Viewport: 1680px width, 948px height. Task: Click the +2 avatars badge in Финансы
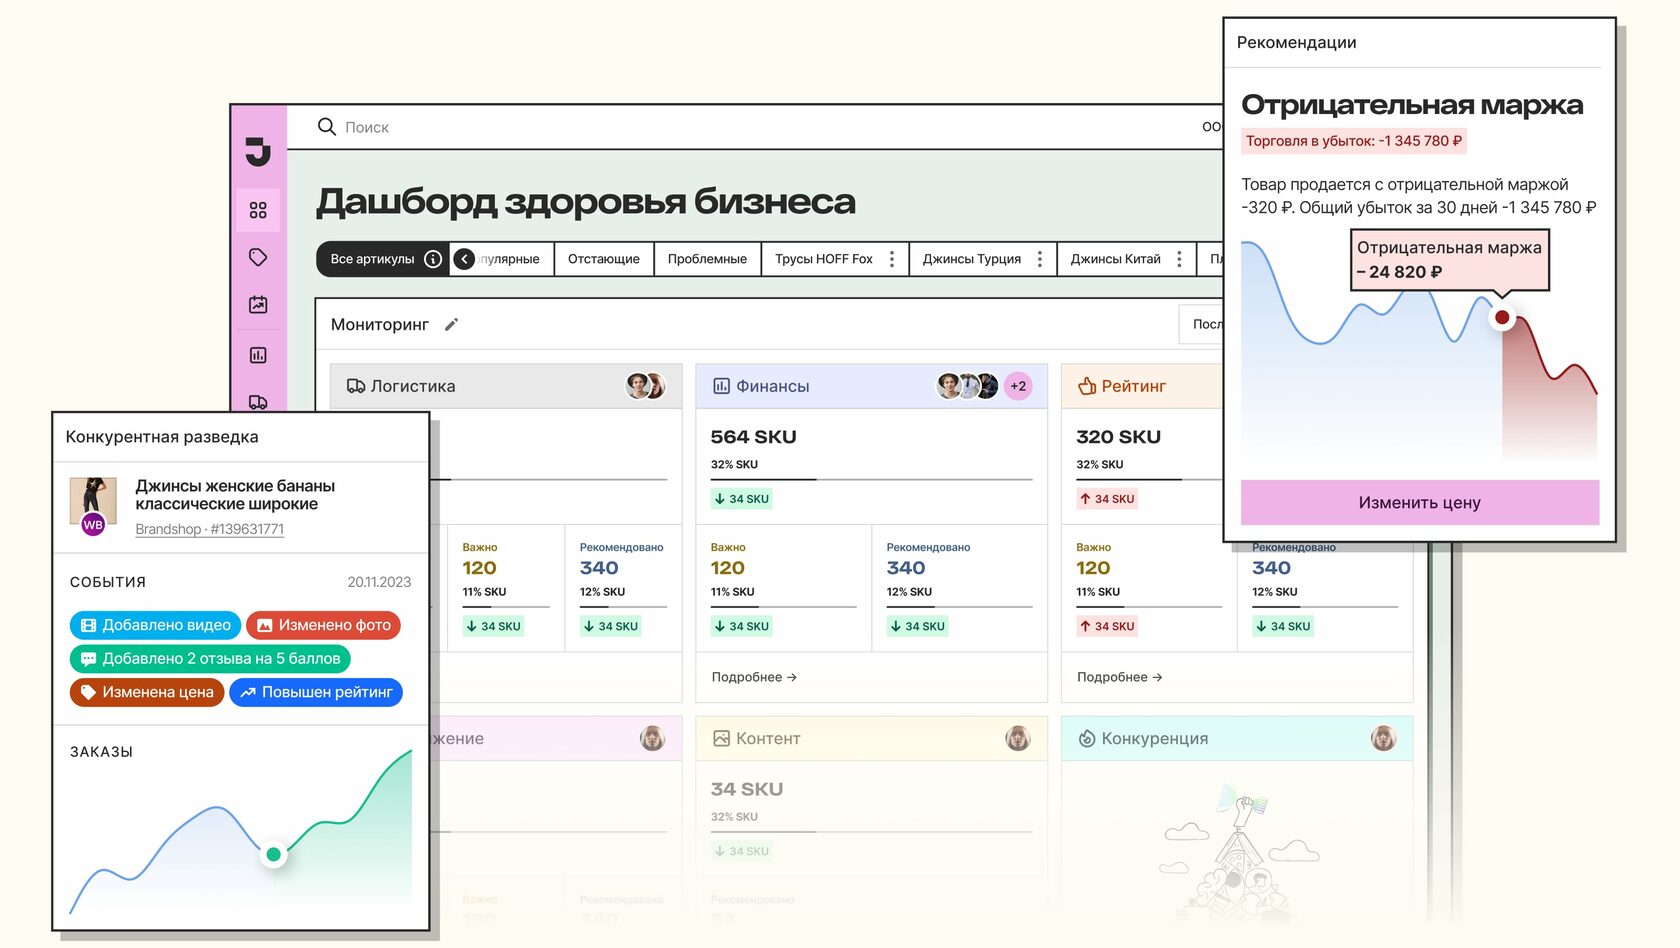(1018, 386)
